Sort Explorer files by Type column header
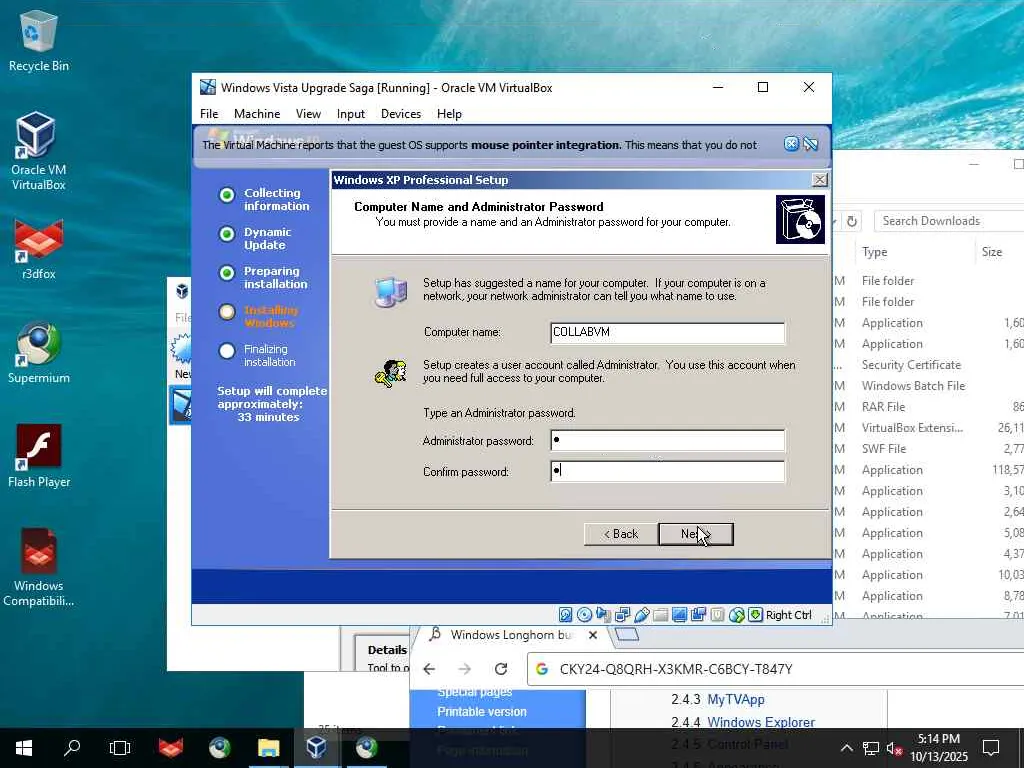The height and width of the screenshot is (768, 1024). (x=874, y=252)
